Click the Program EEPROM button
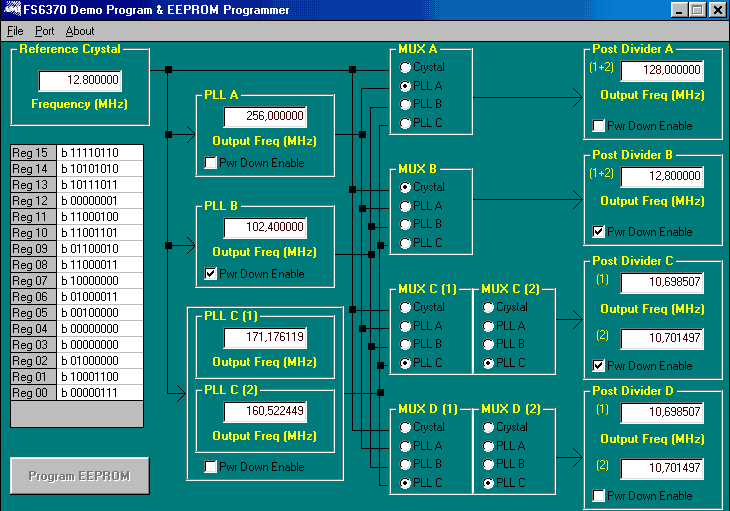Viewport: 730px width, 511px height. (80, 476)
